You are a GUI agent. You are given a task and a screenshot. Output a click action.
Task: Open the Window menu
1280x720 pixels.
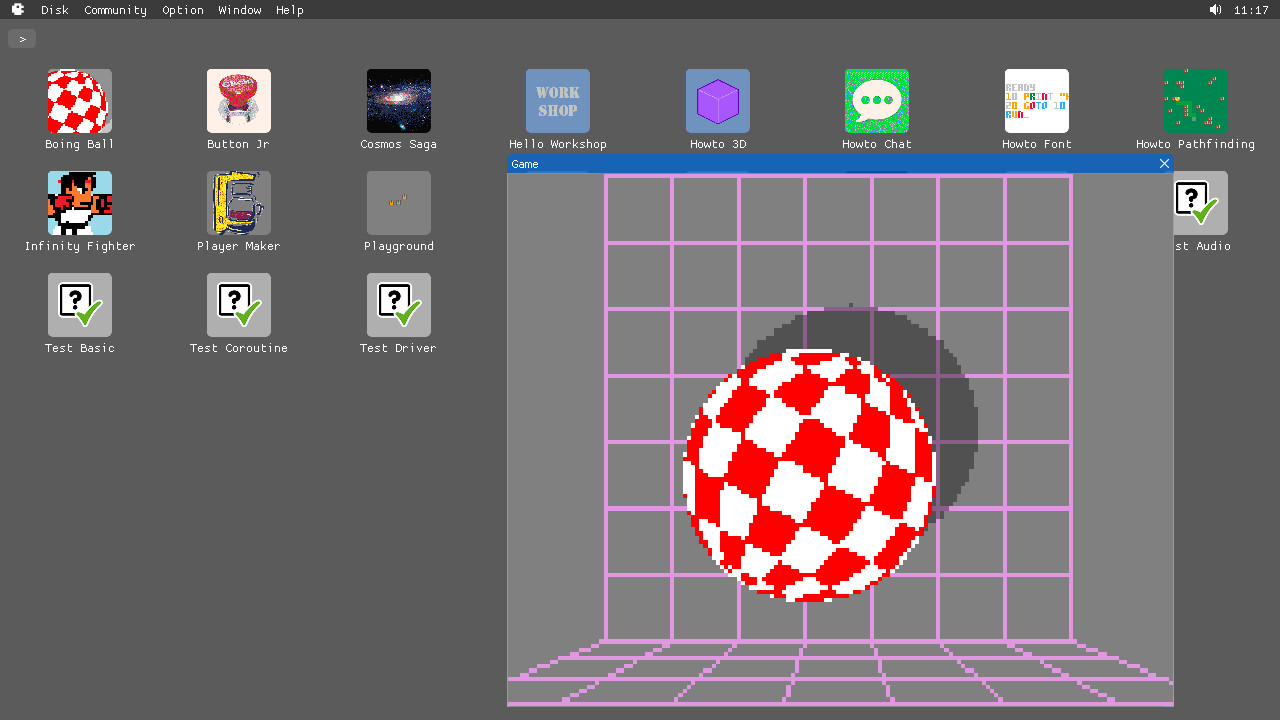pyautogui.click(x=239, y=10)
